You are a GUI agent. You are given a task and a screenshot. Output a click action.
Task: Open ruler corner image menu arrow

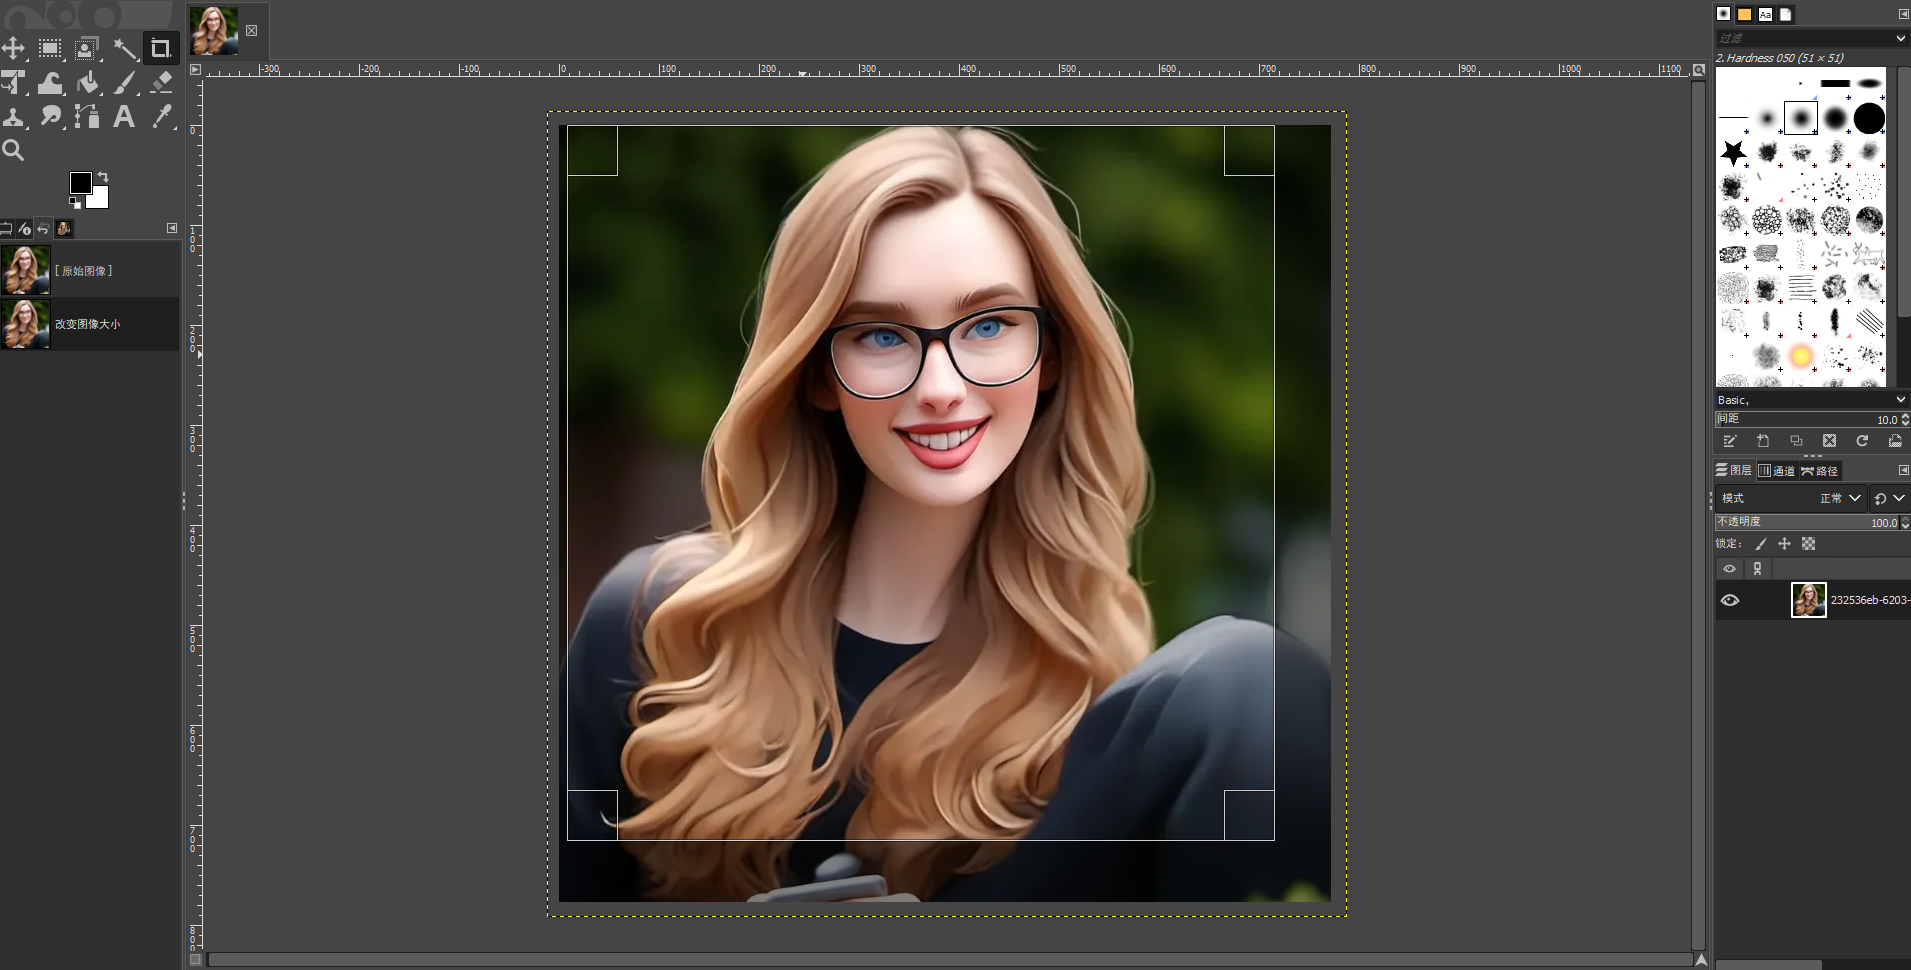(195, 70)
